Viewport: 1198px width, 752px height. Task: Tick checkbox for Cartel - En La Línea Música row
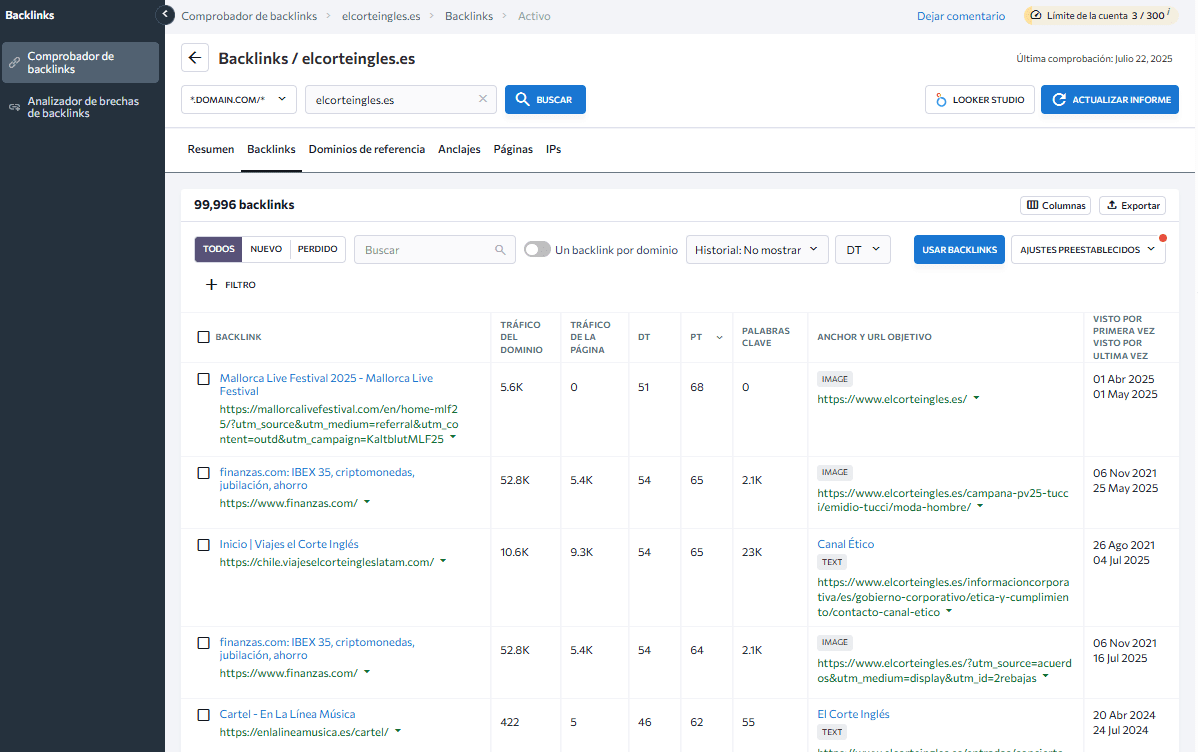point(203,715)
